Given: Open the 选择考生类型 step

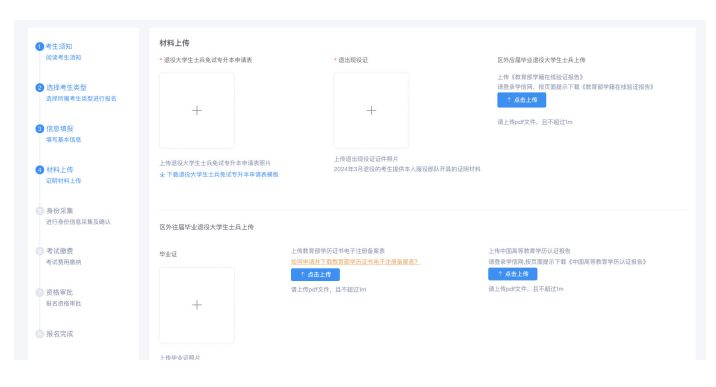Looking at the screenshot, I should tap(66, 87).
